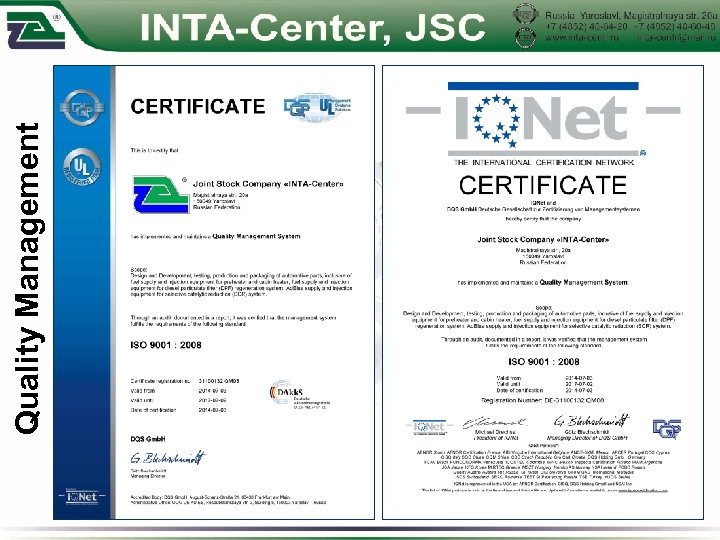Click the DQS logo on the IQNet certificate
The width and height of the screenshot is (720, 540).
pos(667,428)
